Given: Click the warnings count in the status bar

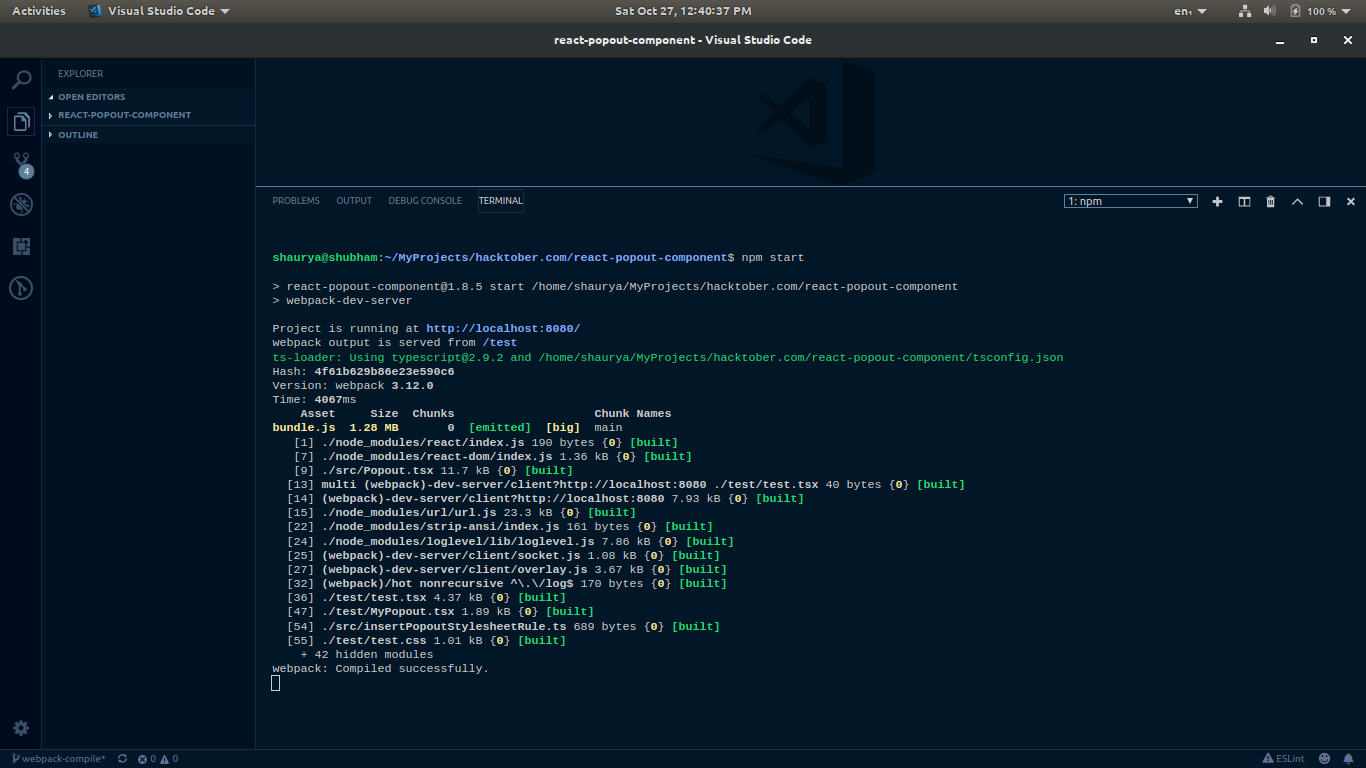Looking at the screenshot, I should coord(169,759).
